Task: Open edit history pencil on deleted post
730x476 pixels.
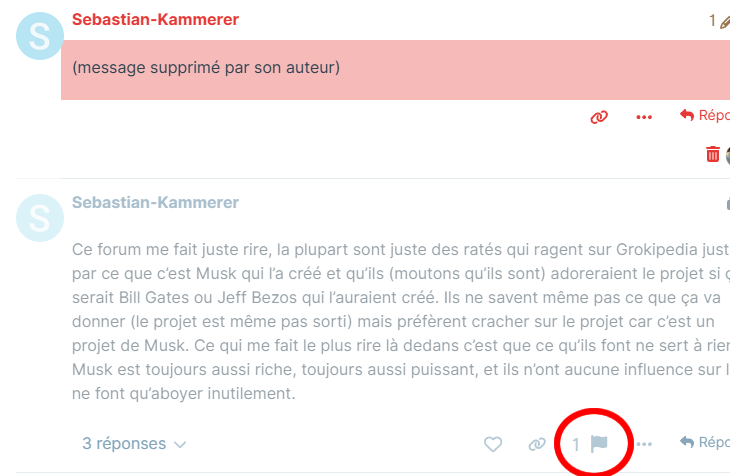Action: pyautogui.click(x=725, y=21)
